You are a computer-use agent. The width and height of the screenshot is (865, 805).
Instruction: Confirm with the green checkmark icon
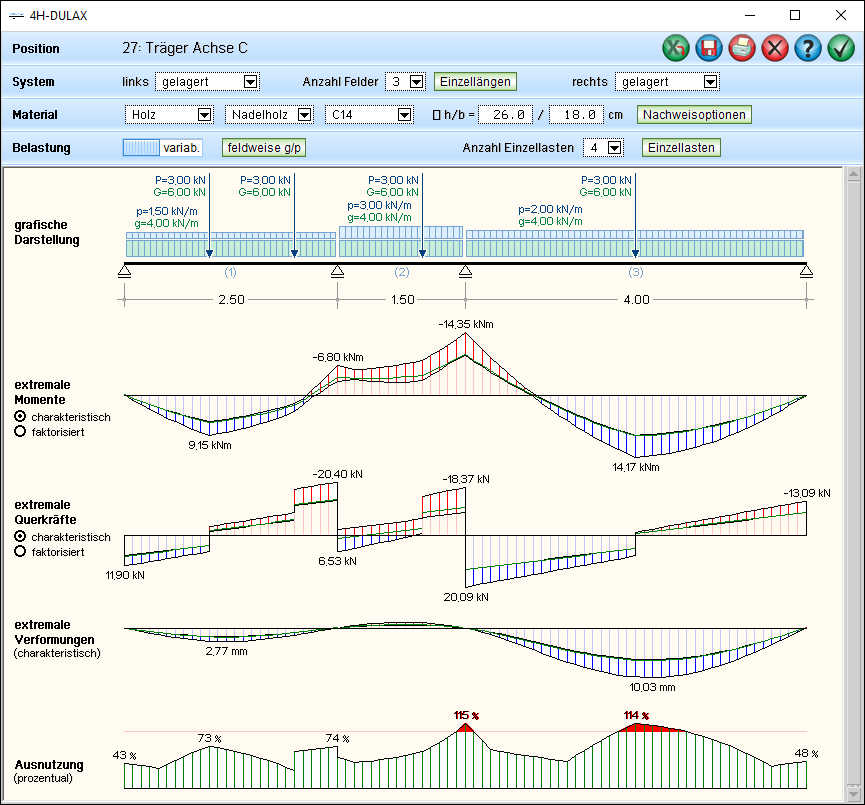click(841, 48)
